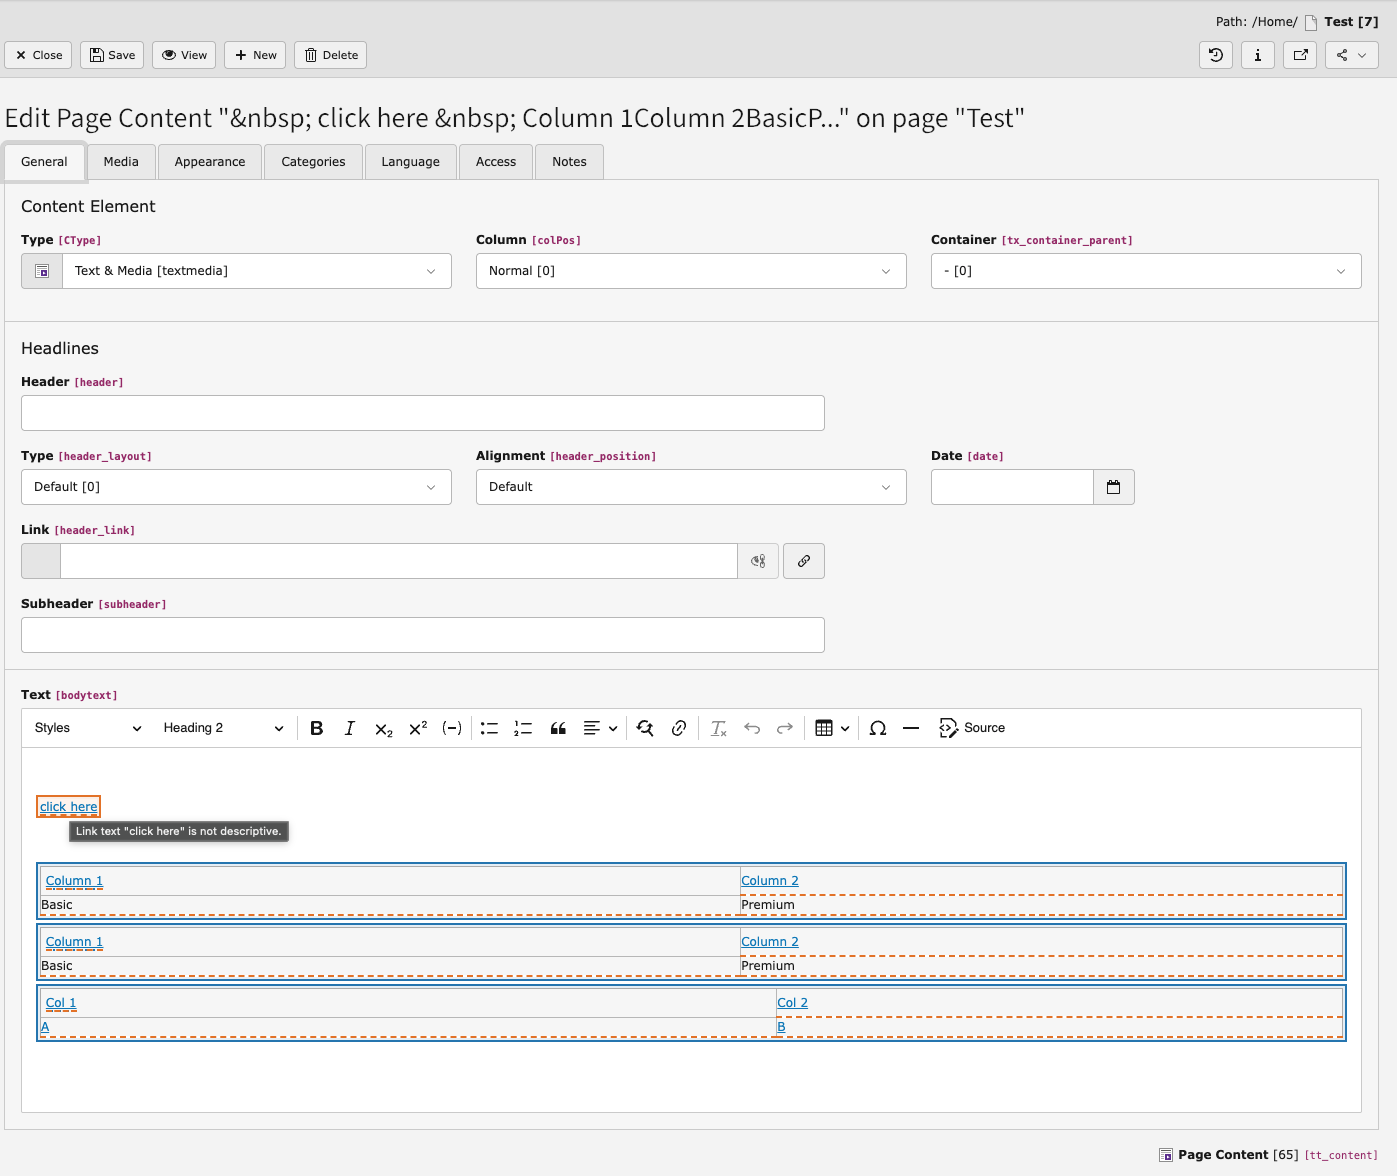Open in new window icon

point(1300,55)
